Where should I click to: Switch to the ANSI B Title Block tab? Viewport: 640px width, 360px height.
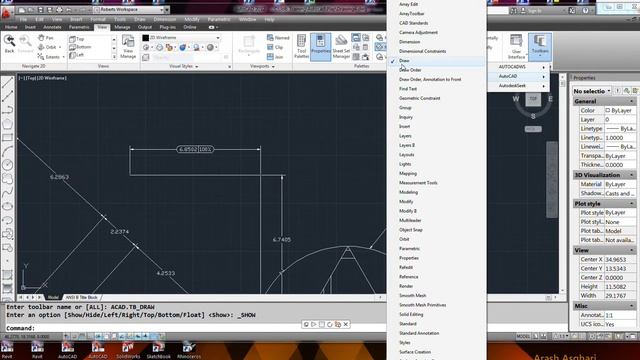(82, 297)
